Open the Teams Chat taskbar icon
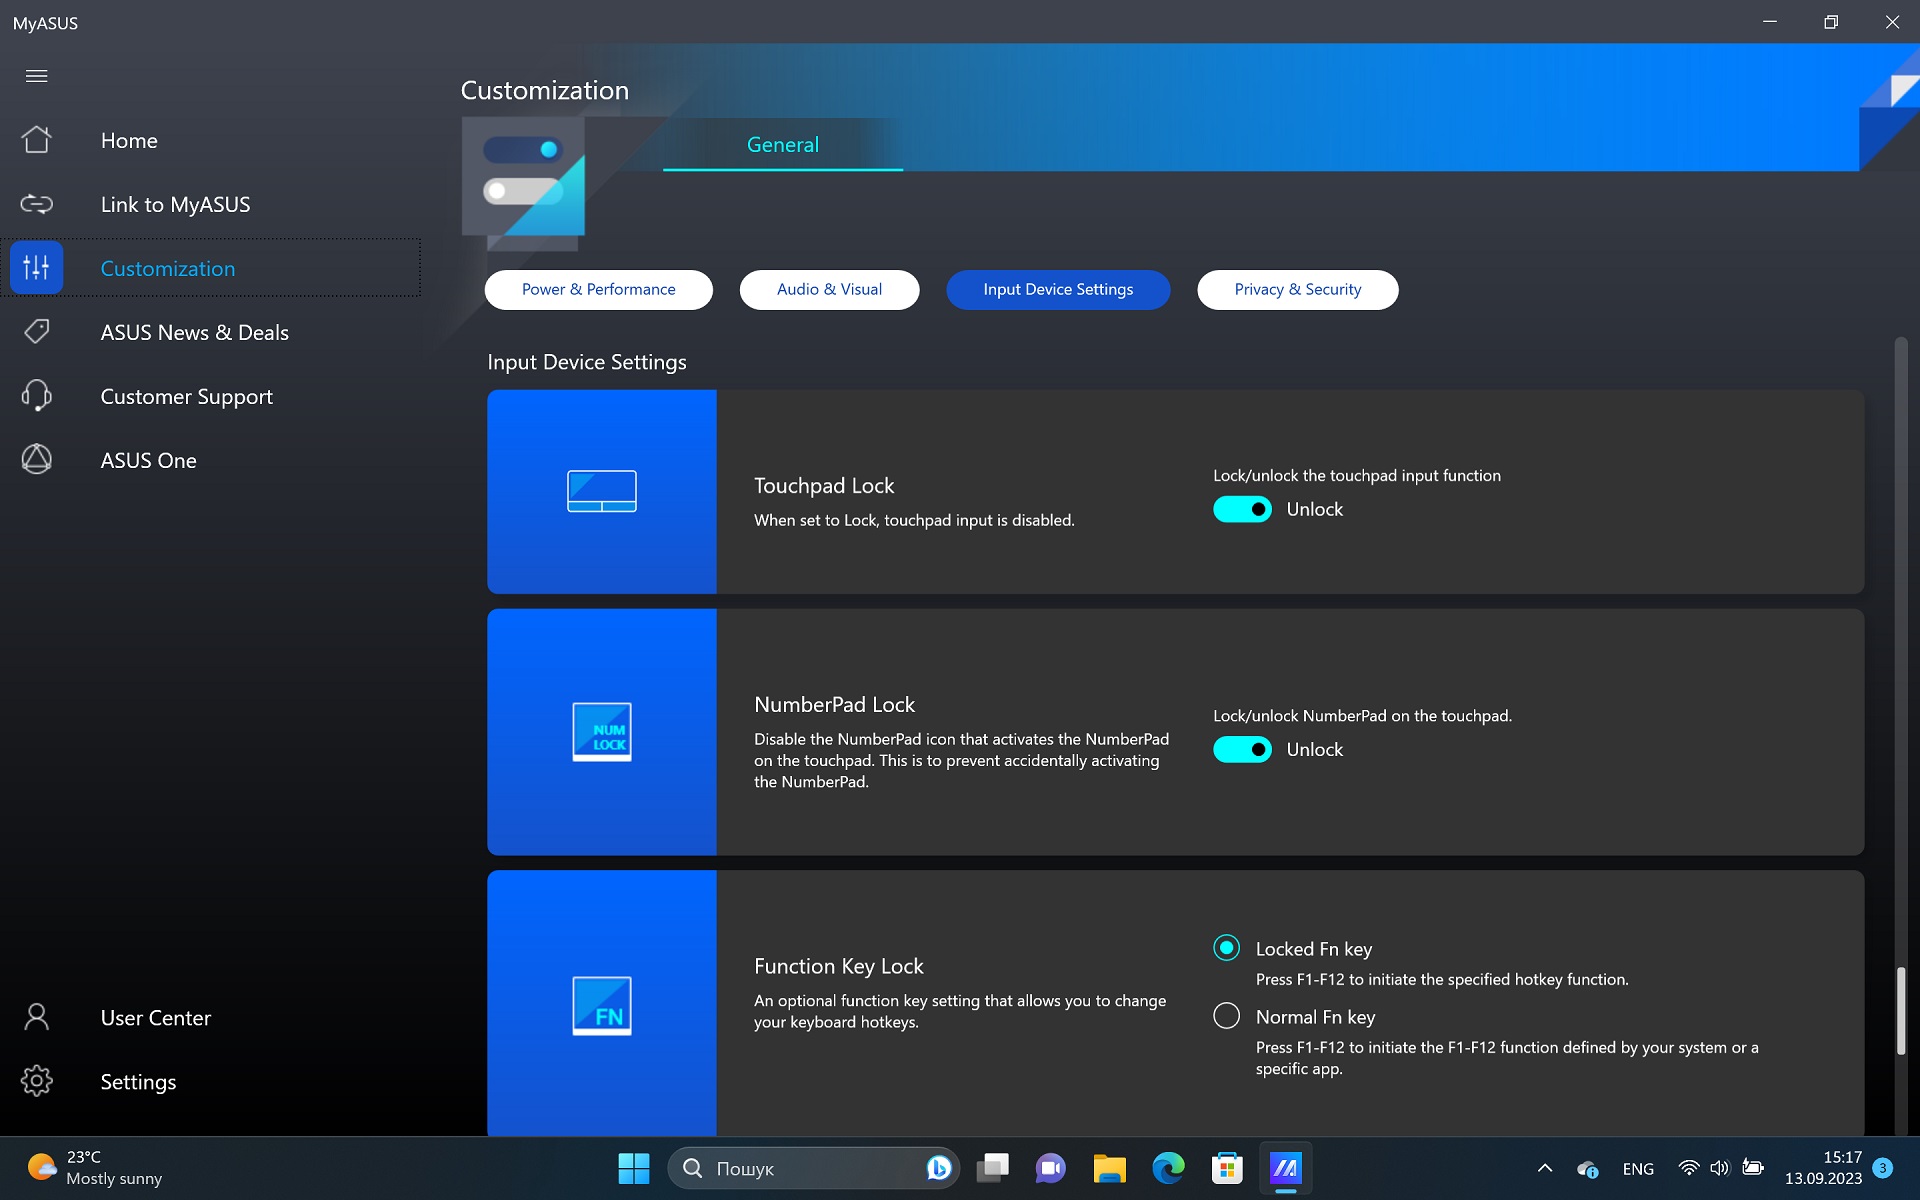The height and width of the screenshot is (1200, 1920). pyautogui.click(x=1051, y=1168)
